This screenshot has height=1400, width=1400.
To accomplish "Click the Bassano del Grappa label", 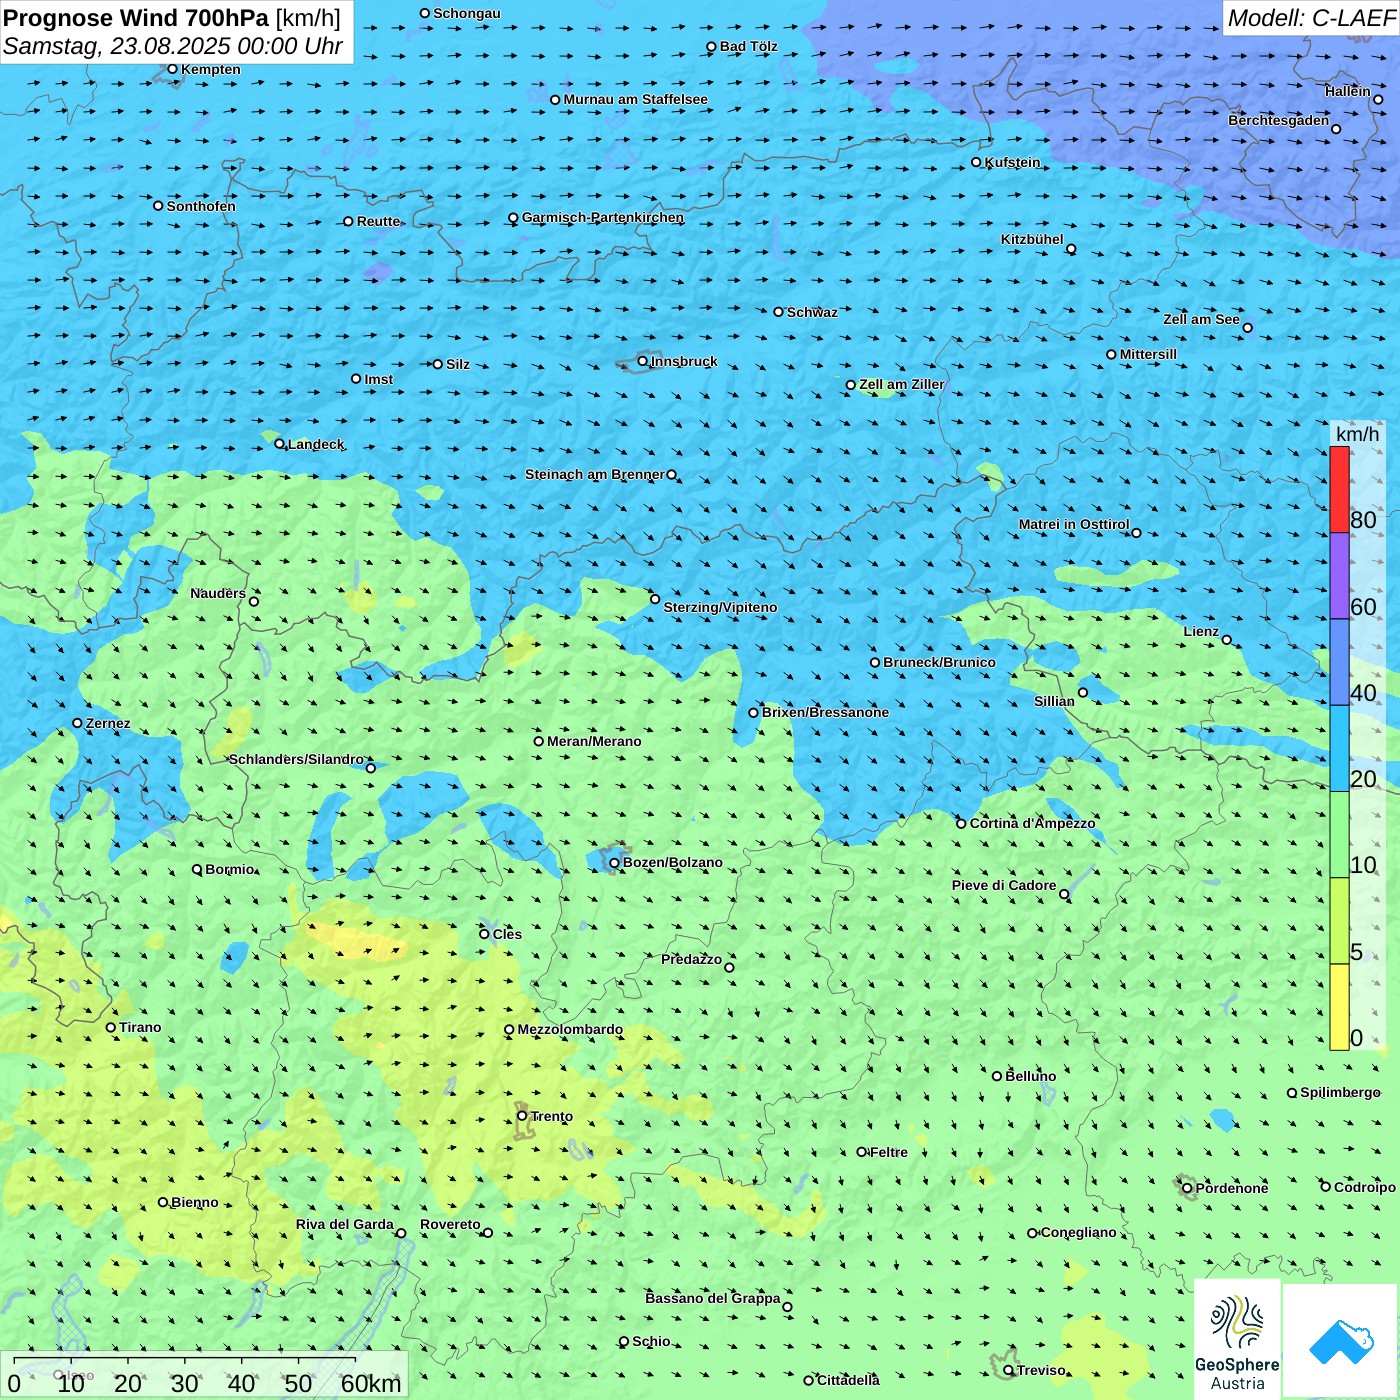I will 713,1298.
